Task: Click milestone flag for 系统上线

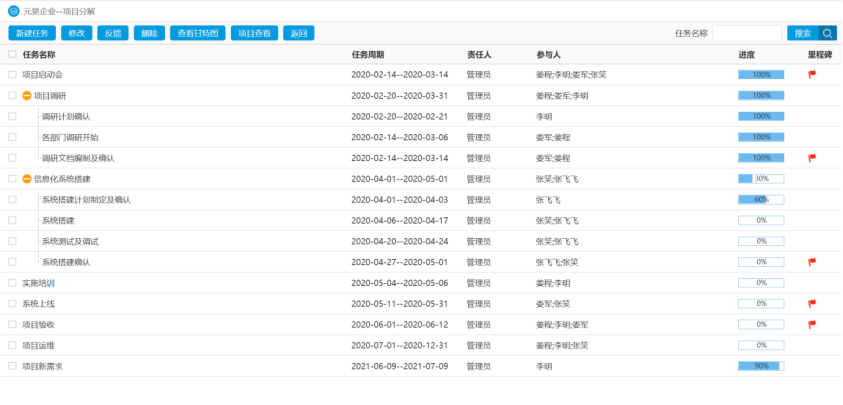Action: coord(812,303)
